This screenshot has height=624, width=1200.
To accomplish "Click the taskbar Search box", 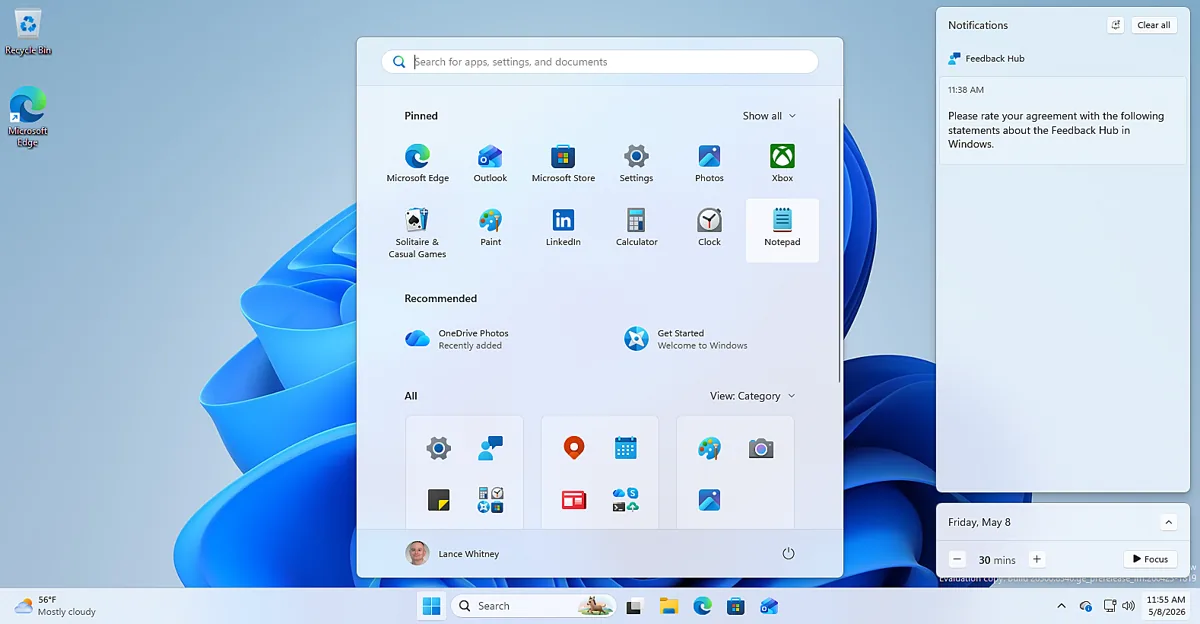I will [532, 606].
